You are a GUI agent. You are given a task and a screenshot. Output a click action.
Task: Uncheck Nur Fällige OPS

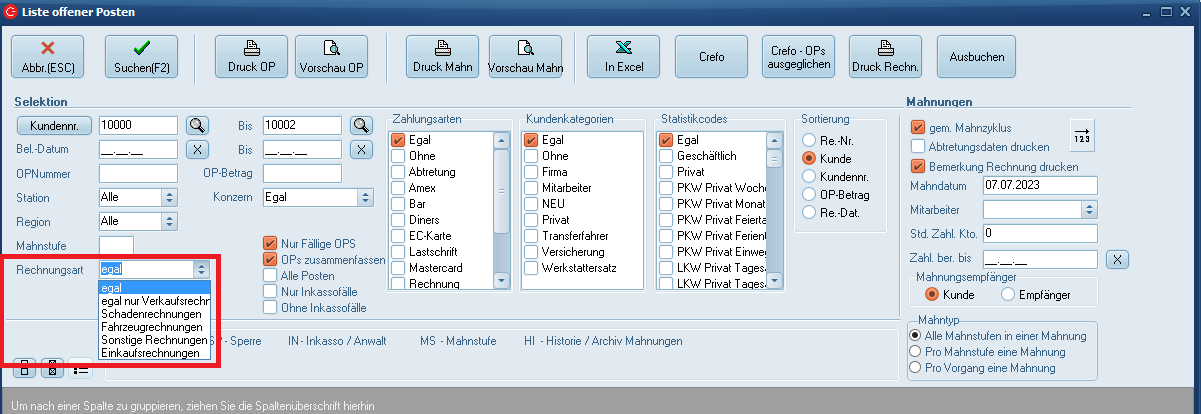tap(269, 243)
